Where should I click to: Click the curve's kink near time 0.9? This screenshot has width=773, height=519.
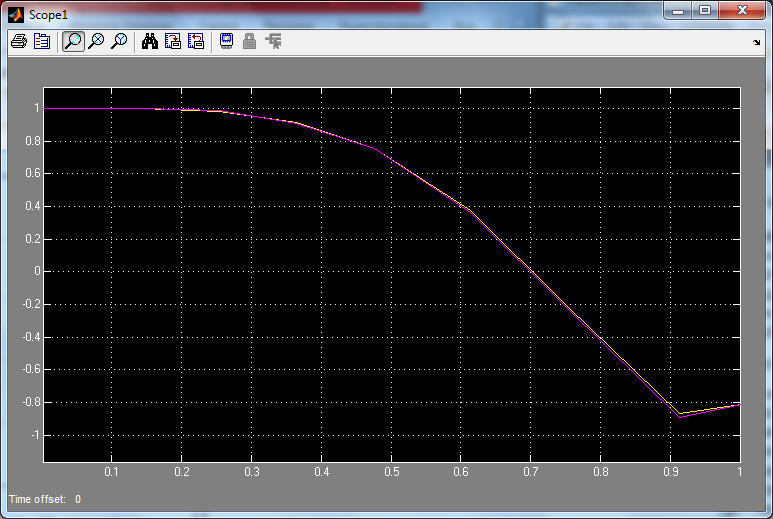(680, 416)
